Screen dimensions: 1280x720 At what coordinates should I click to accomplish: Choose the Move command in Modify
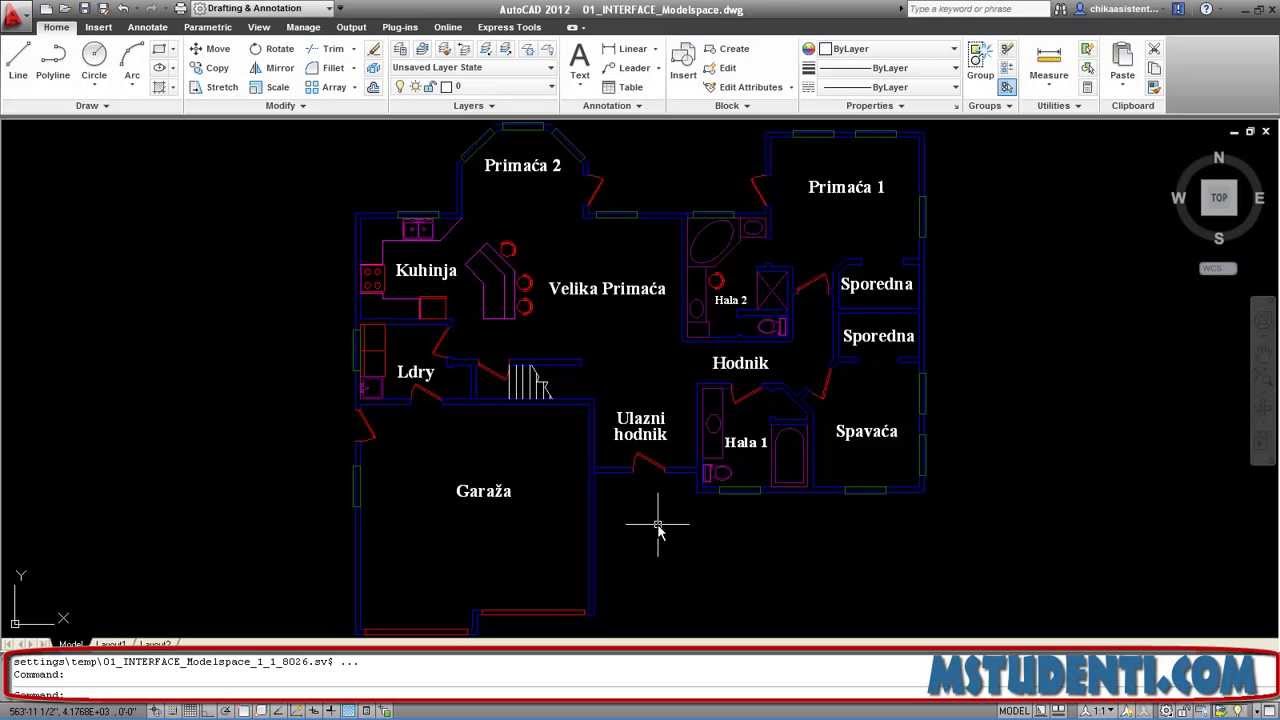click(x=210, y=49)
